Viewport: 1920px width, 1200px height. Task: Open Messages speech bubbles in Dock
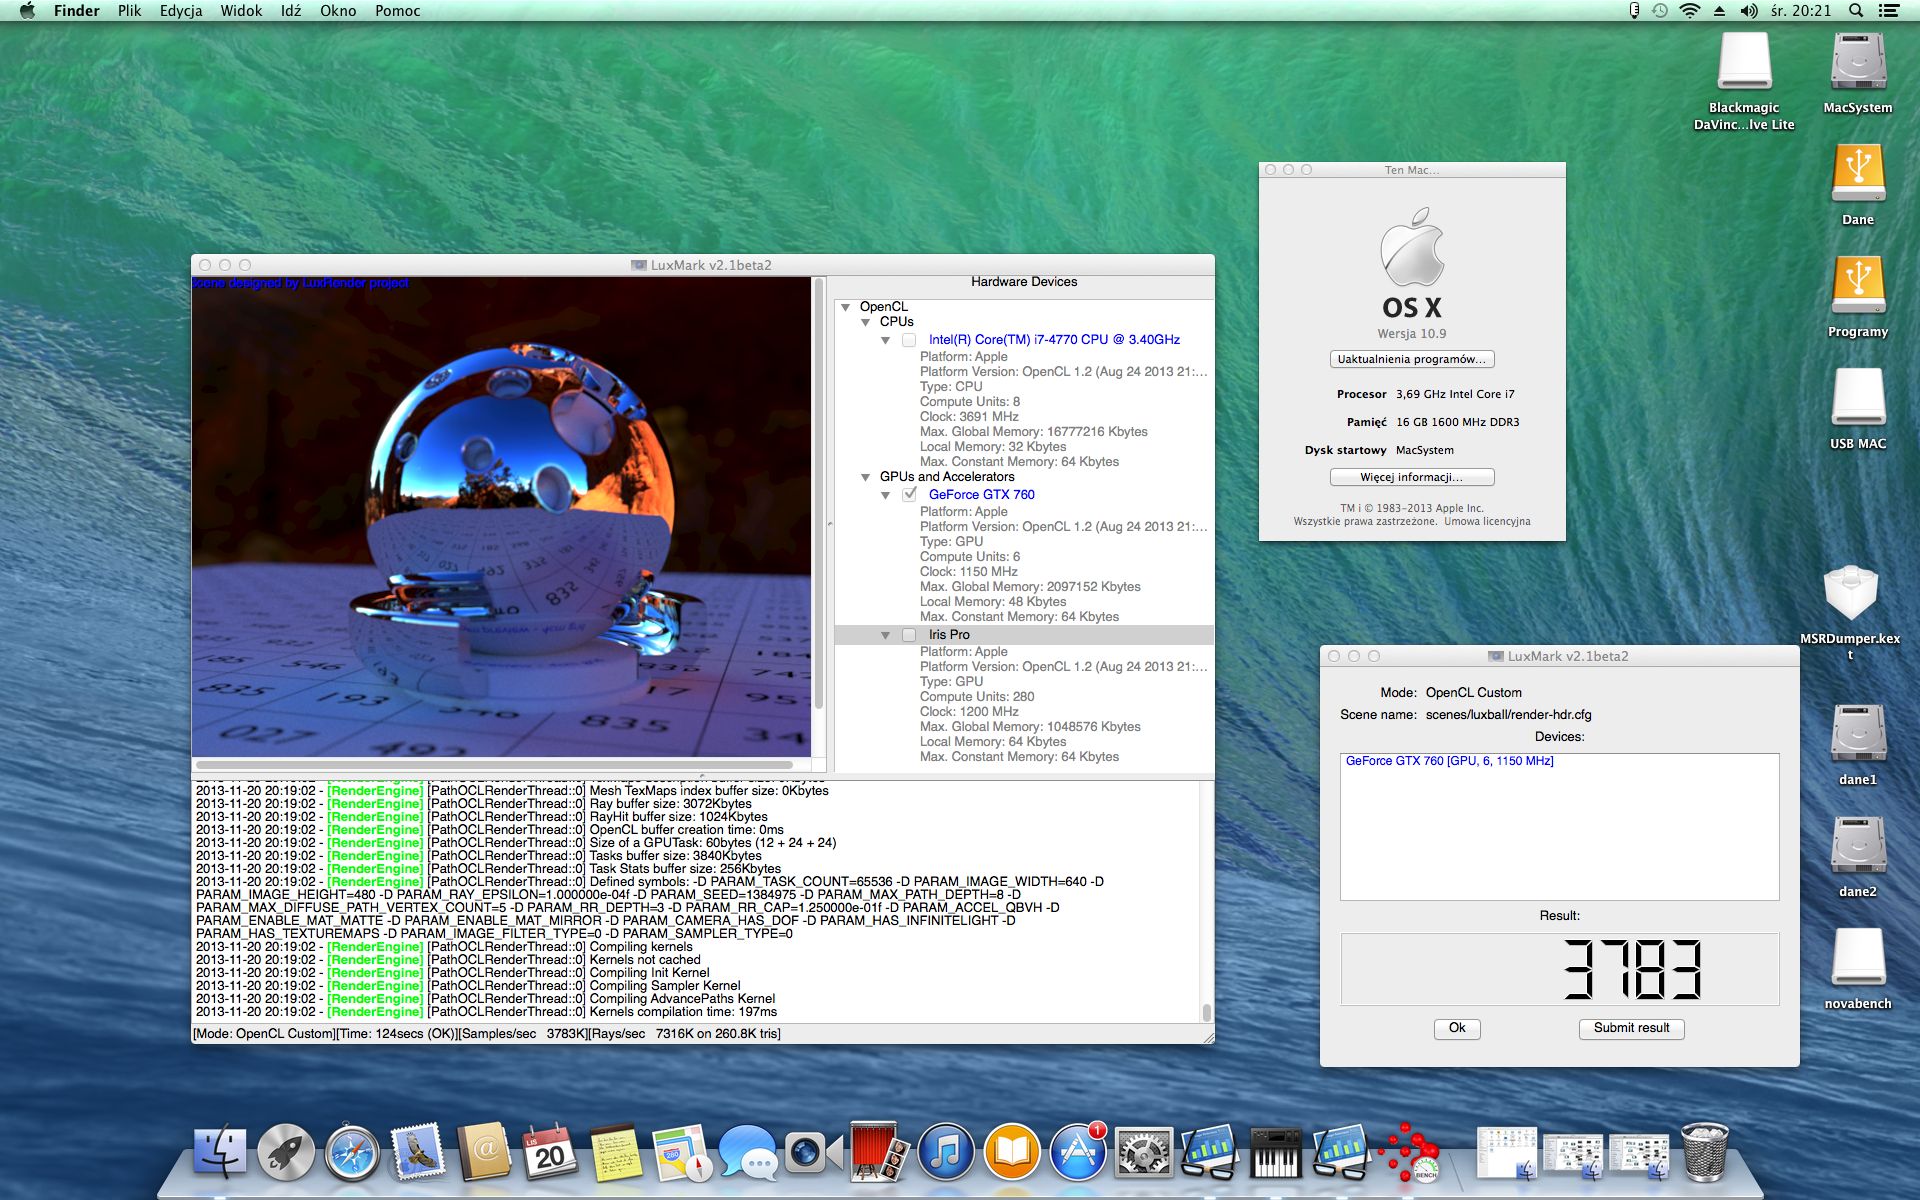coord(748,1152)
